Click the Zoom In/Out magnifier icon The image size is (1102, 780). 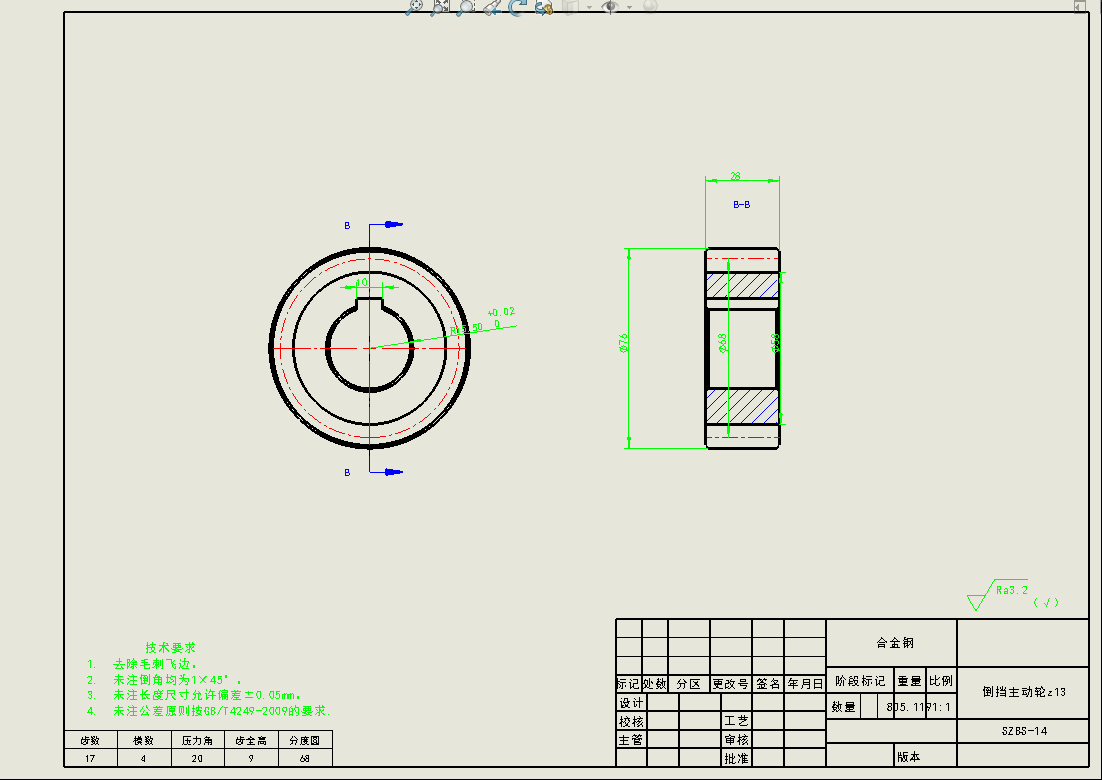[x=466, y=7]
